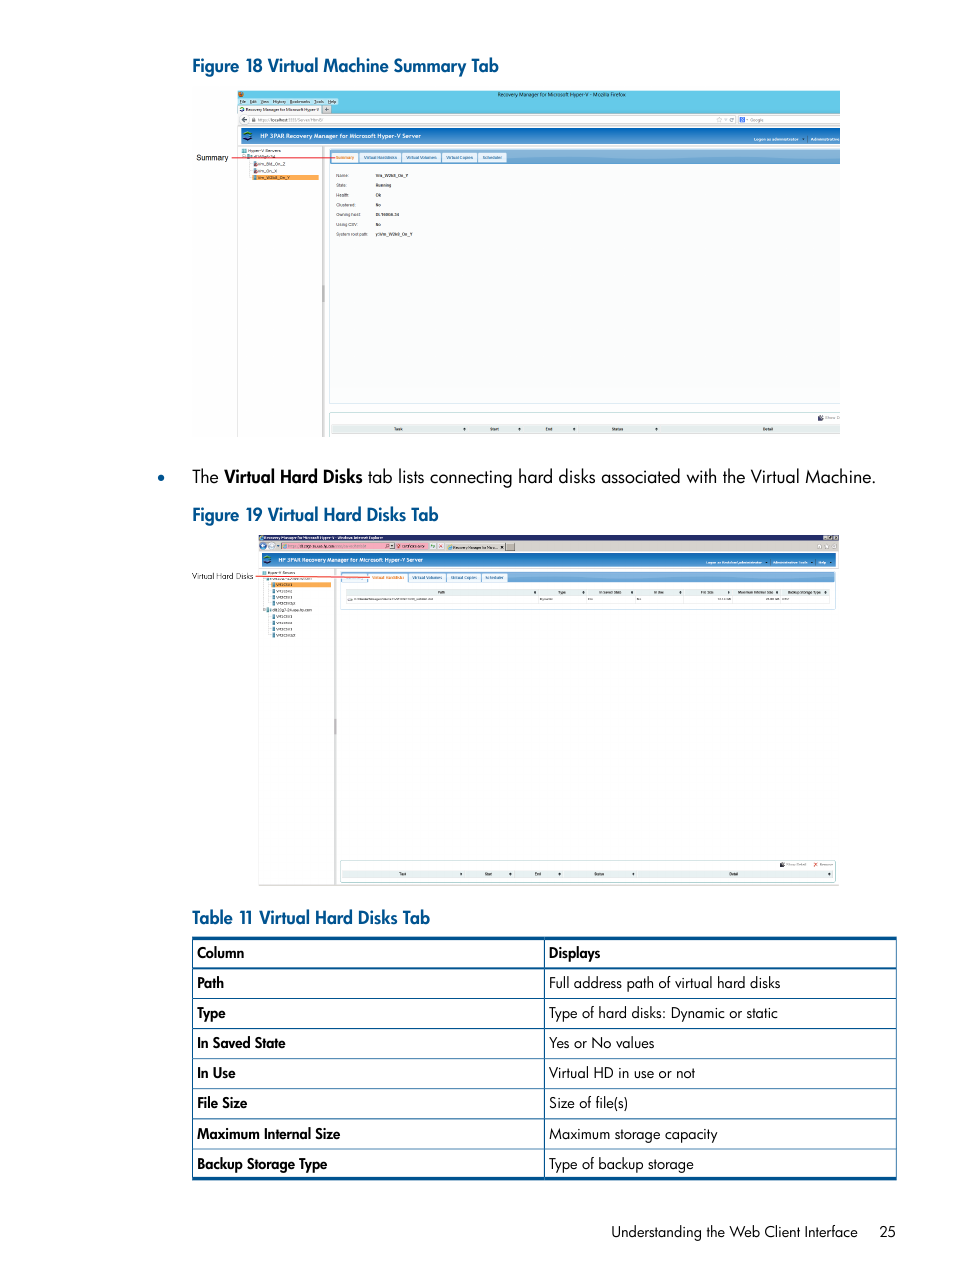954x1271 pixels.
Task: Select vm_On_X node in Figure 18 tree
Action: click(266, 171)
